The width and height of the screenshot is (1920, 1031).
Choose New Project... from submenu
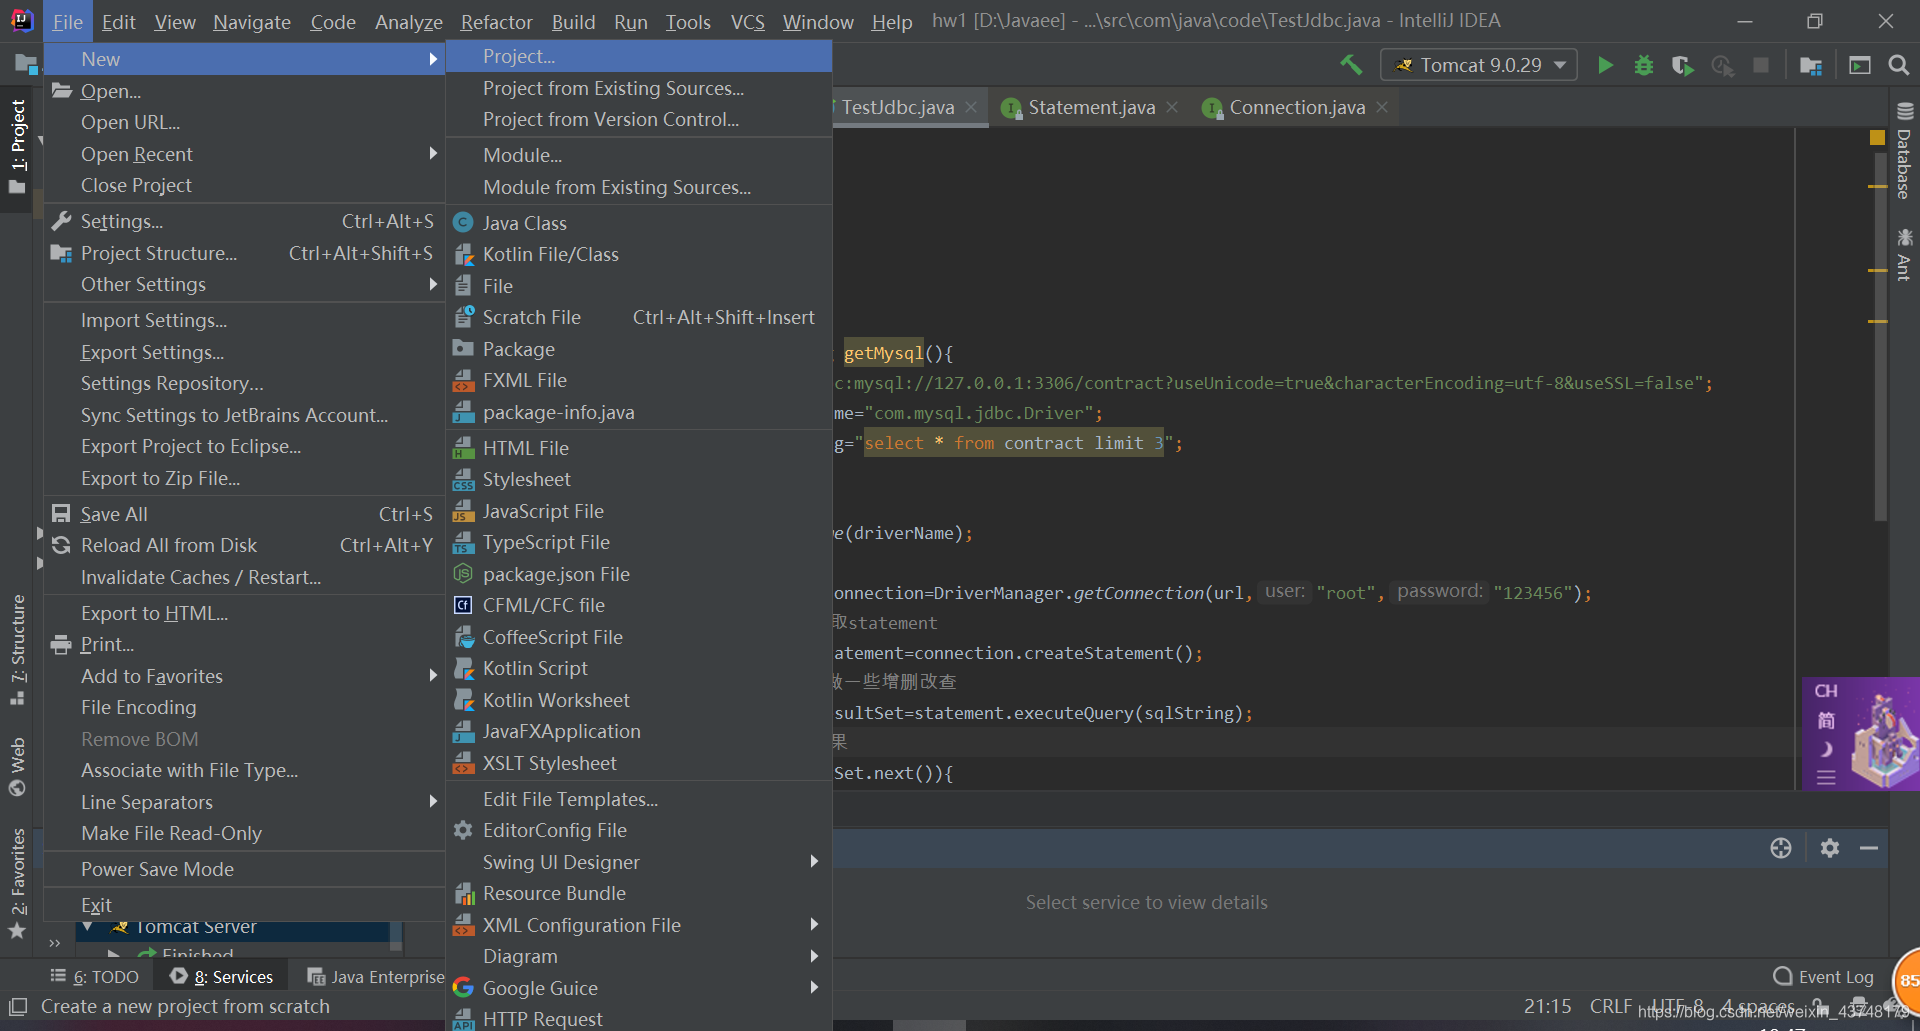point(638,56)
